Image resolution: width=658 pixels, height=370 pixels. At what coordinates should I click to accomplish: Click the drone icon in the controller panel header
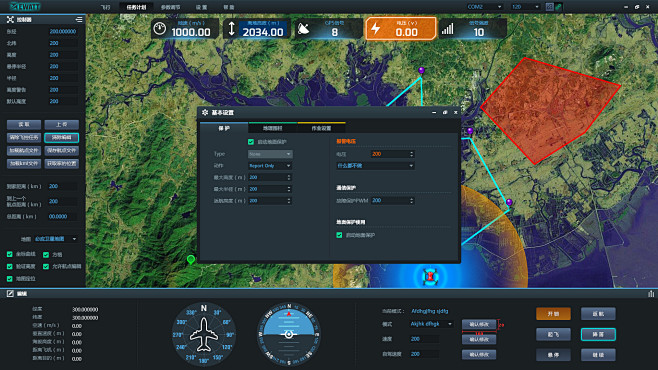(x=10, y=19)
